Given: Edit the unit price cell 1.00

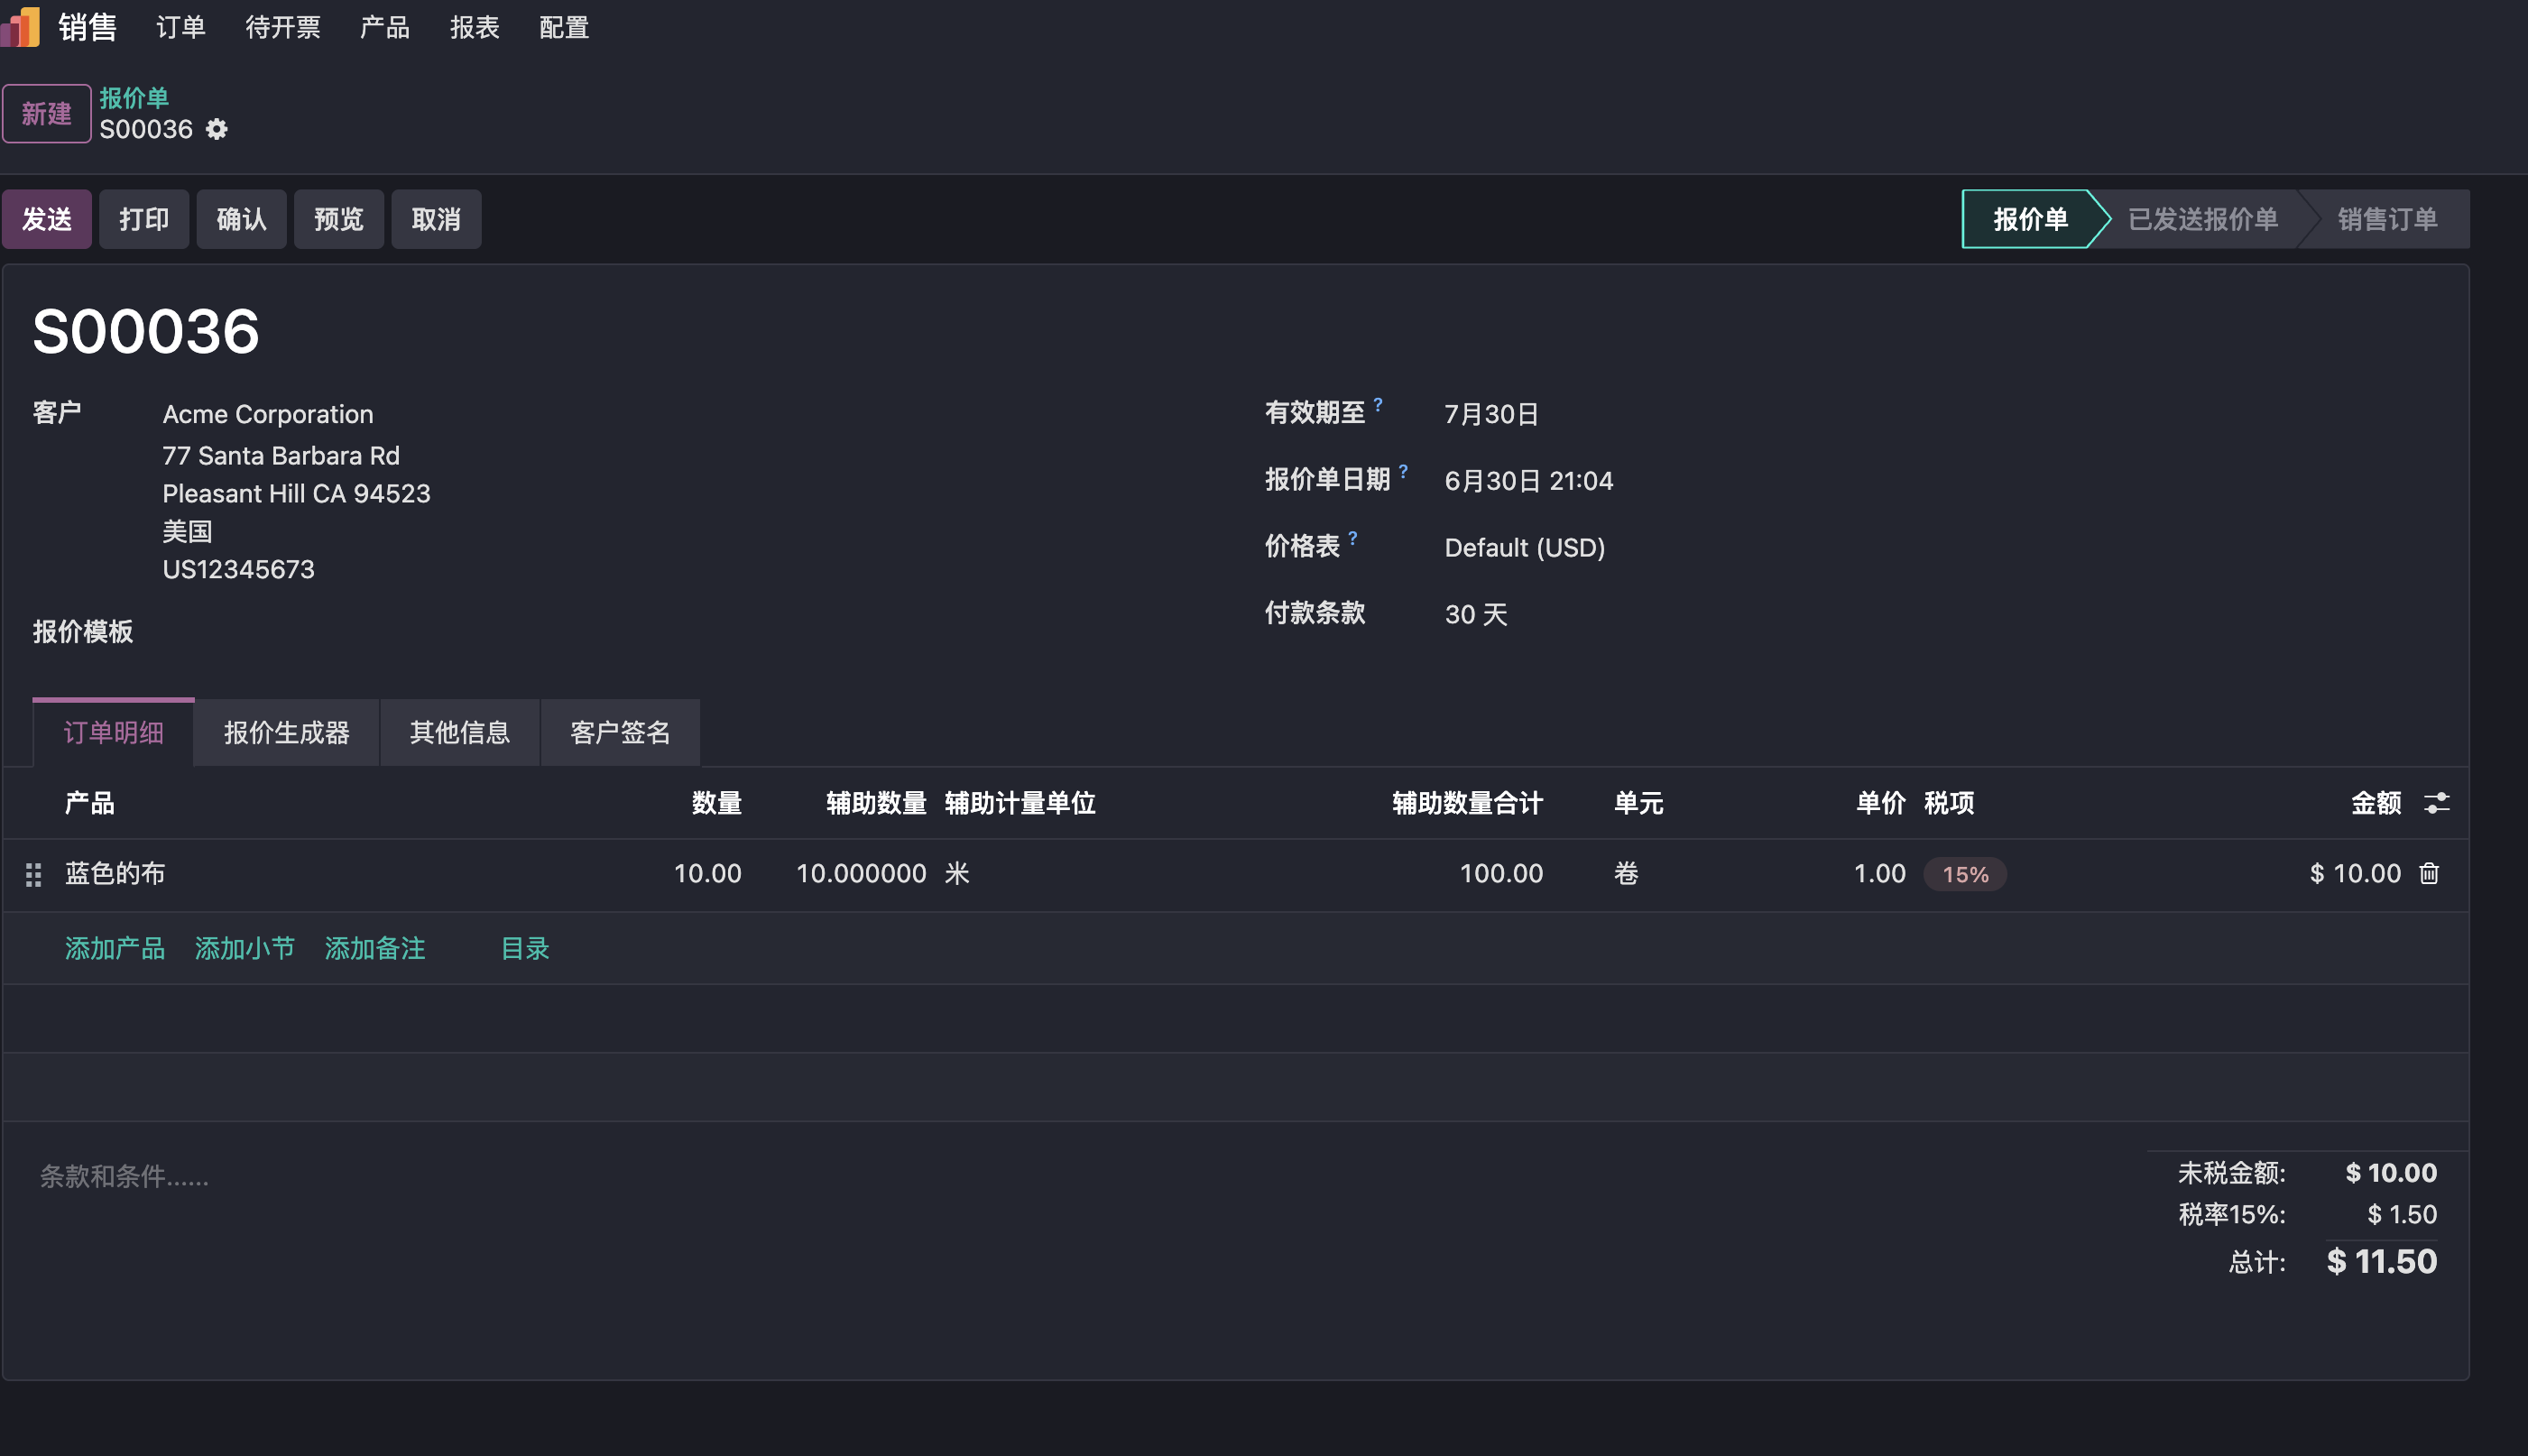Looking at the screenshot, I should click(1879, 873).
